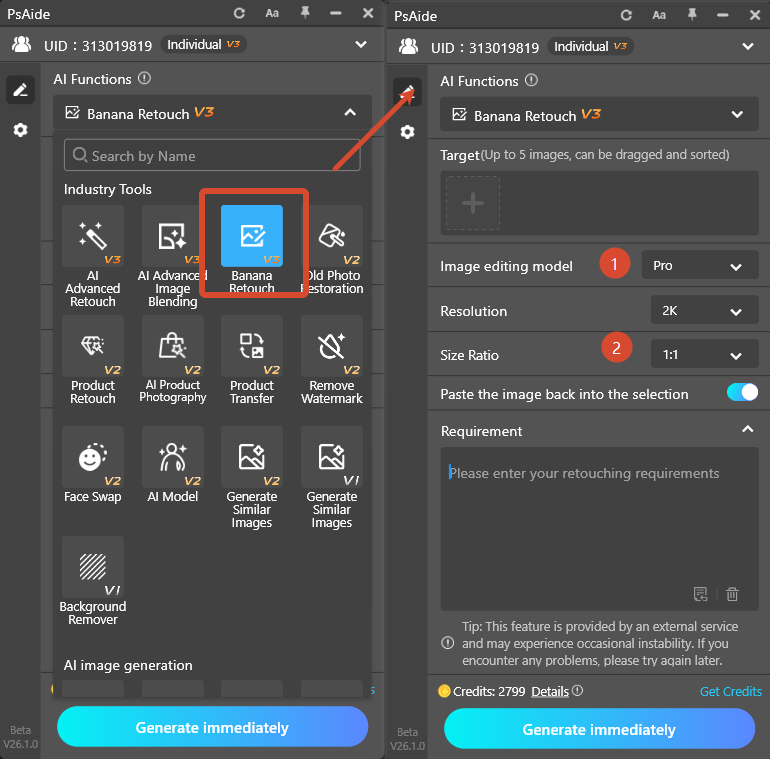This screenshot has height=759, width=770.
Task: Toggle Paste the image back into selection
Action: point(742,392)
